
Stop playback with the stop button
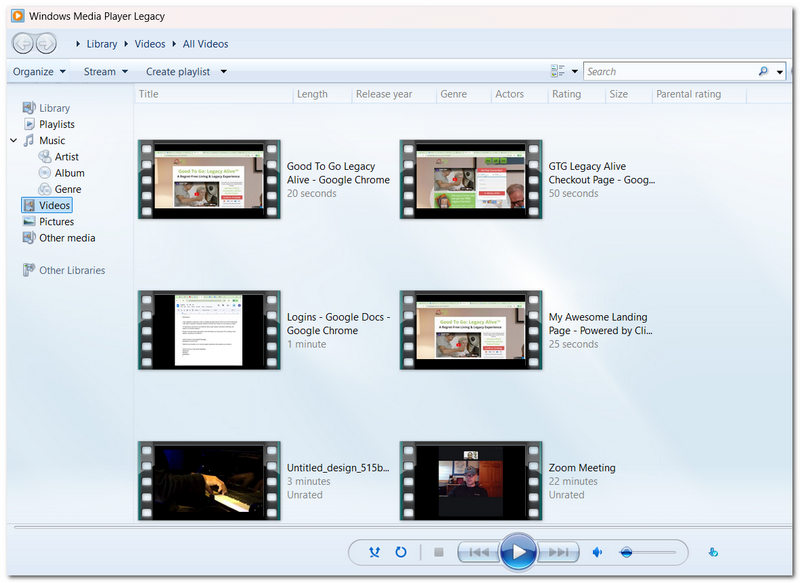click(438, 552)
